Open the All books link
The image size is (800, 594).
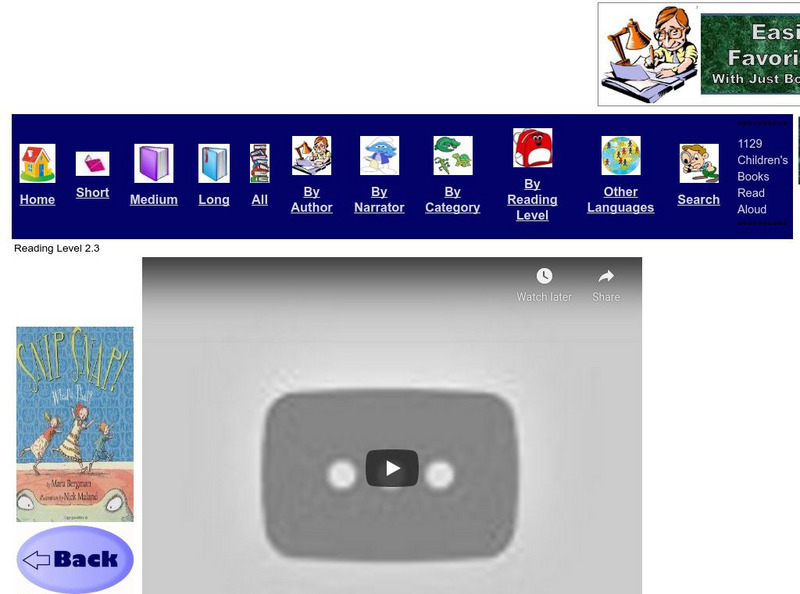(260, 200)
